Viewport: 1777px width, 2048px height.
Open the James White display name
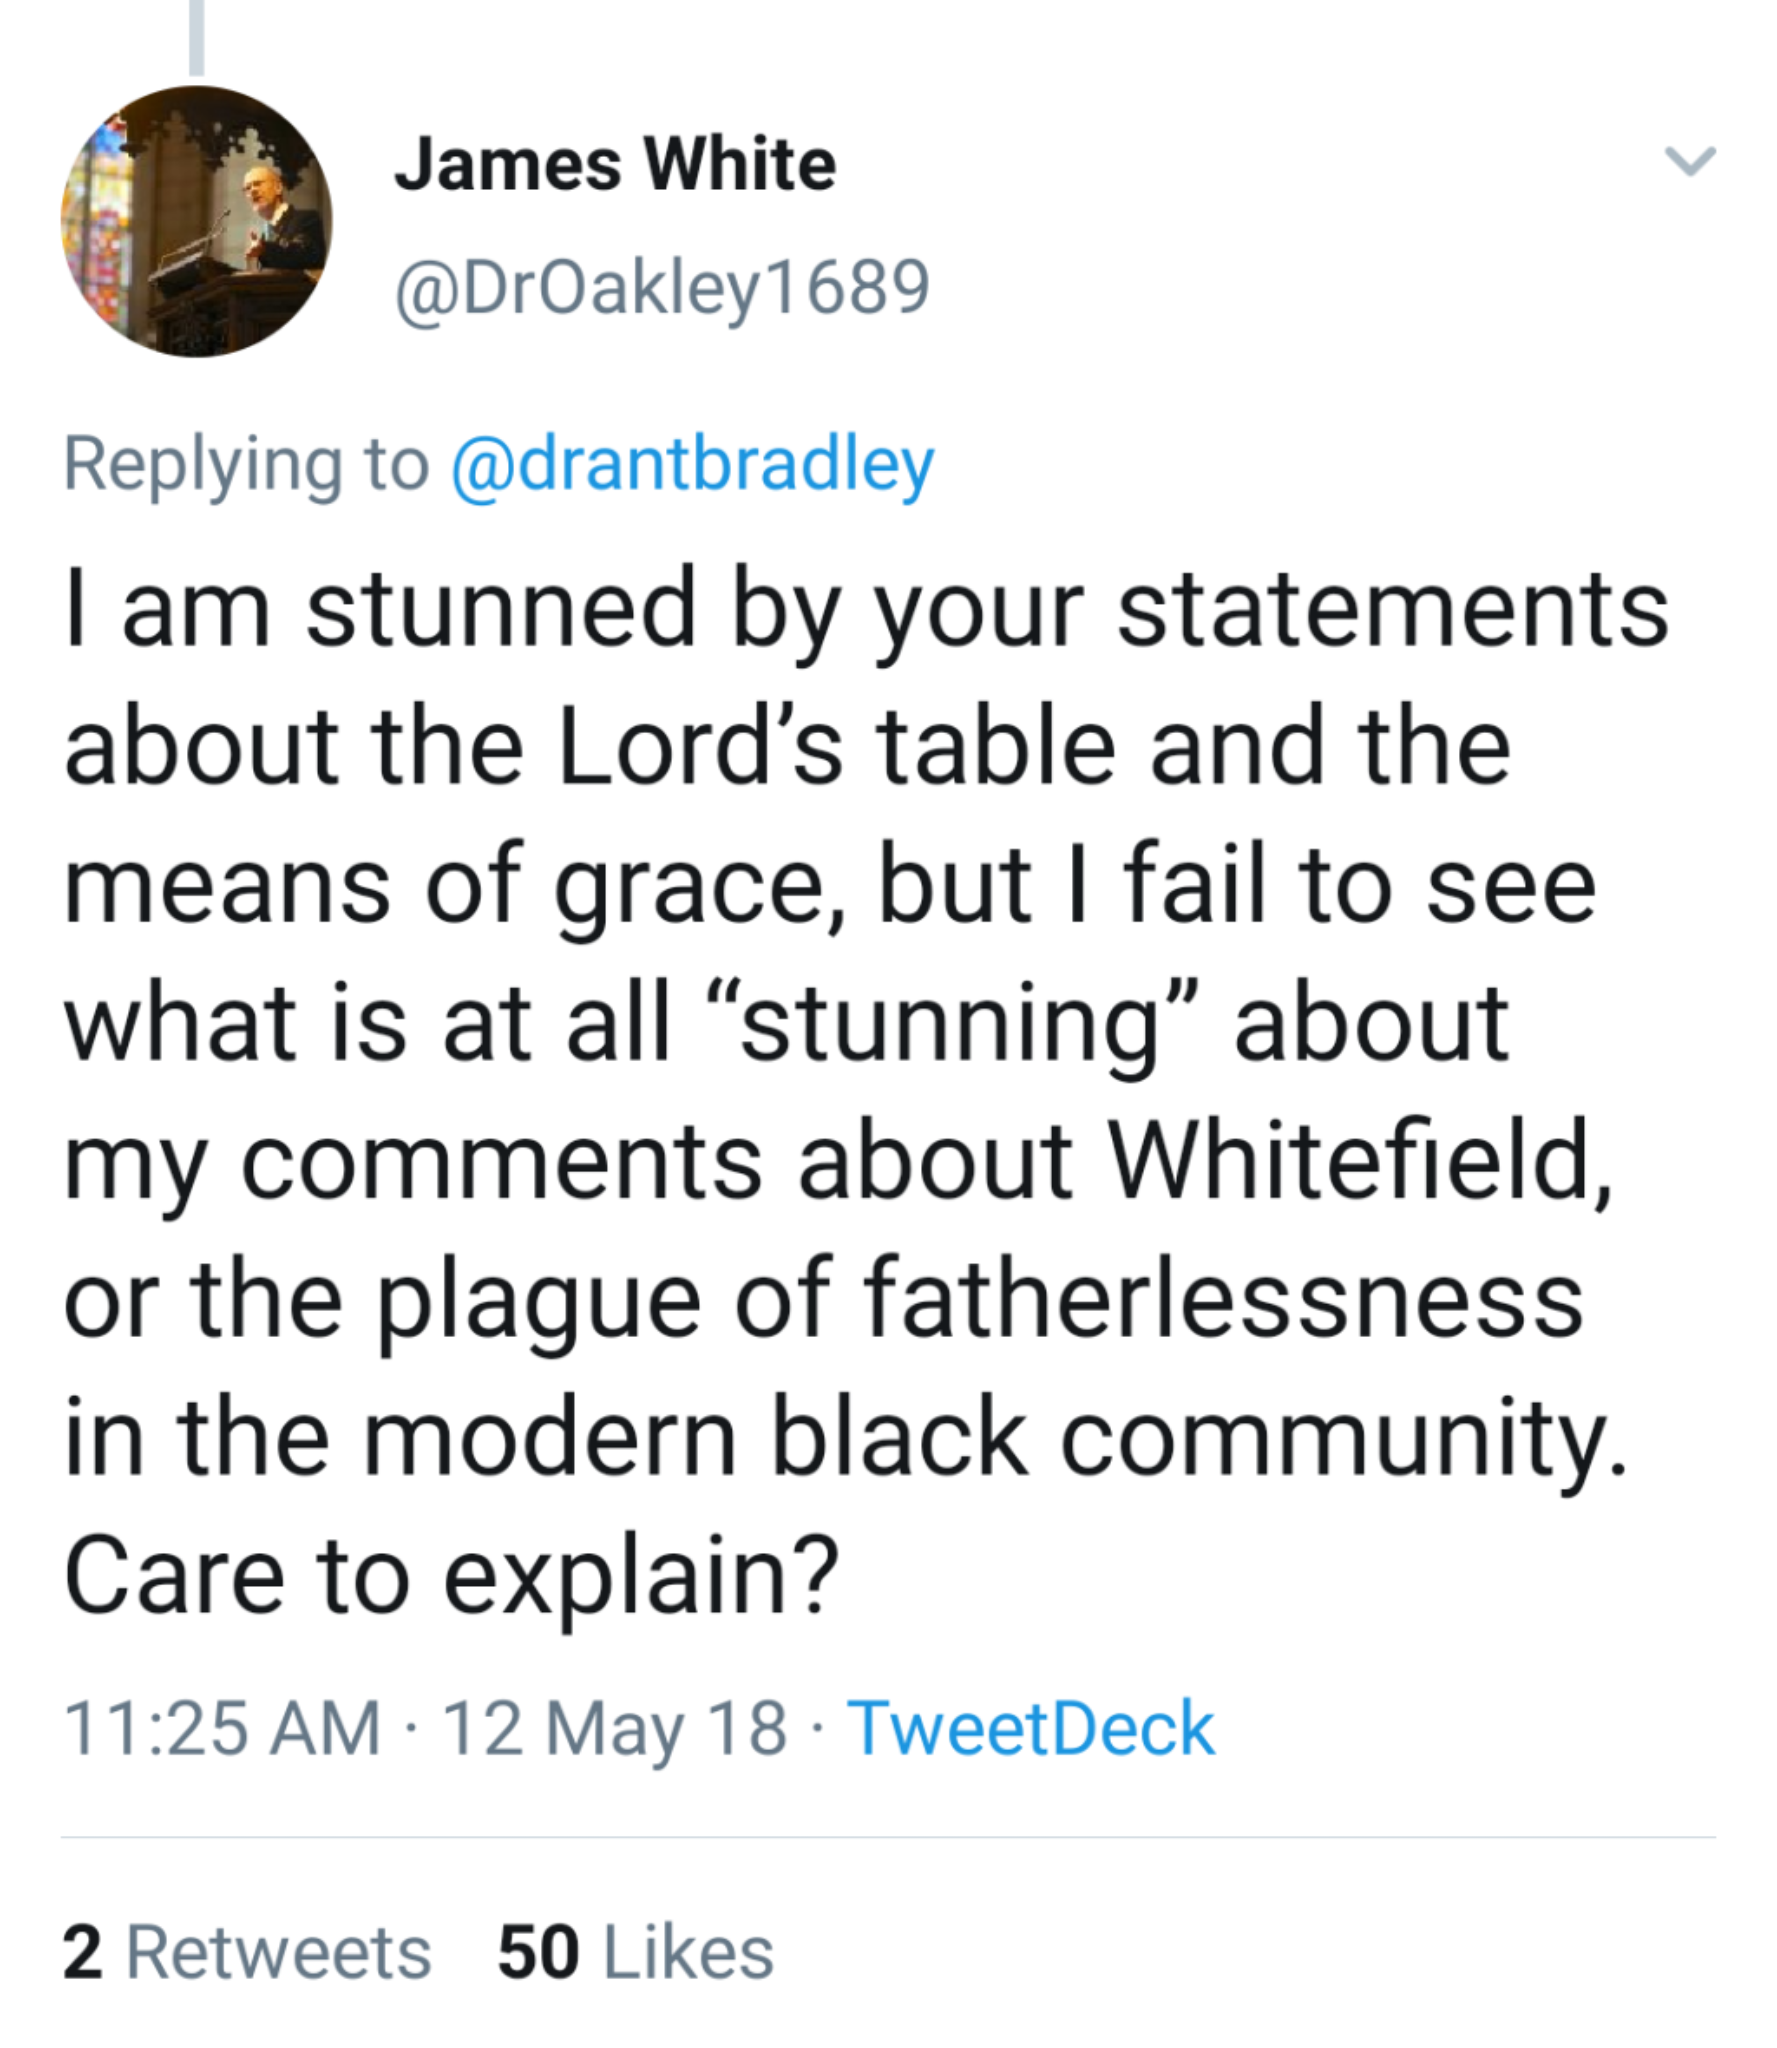coord(615,165)
